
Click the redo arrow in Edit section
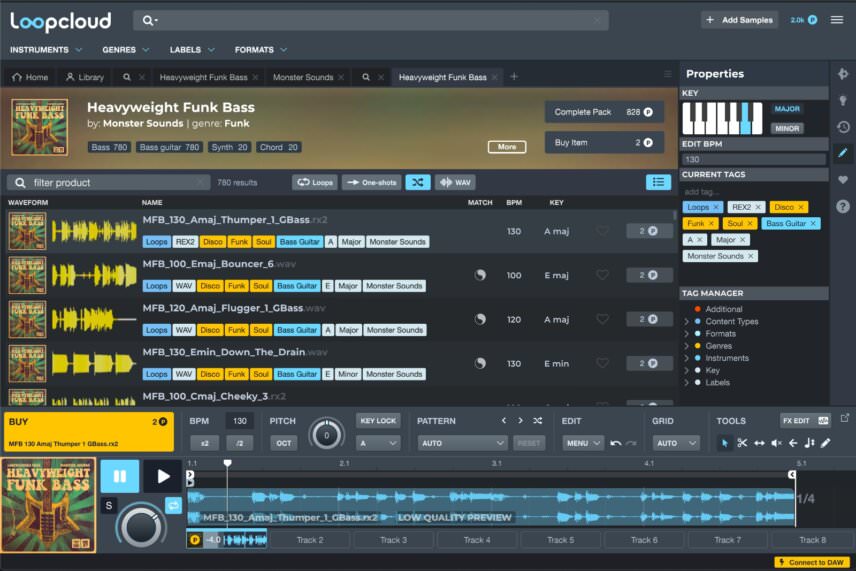point(632,443)
